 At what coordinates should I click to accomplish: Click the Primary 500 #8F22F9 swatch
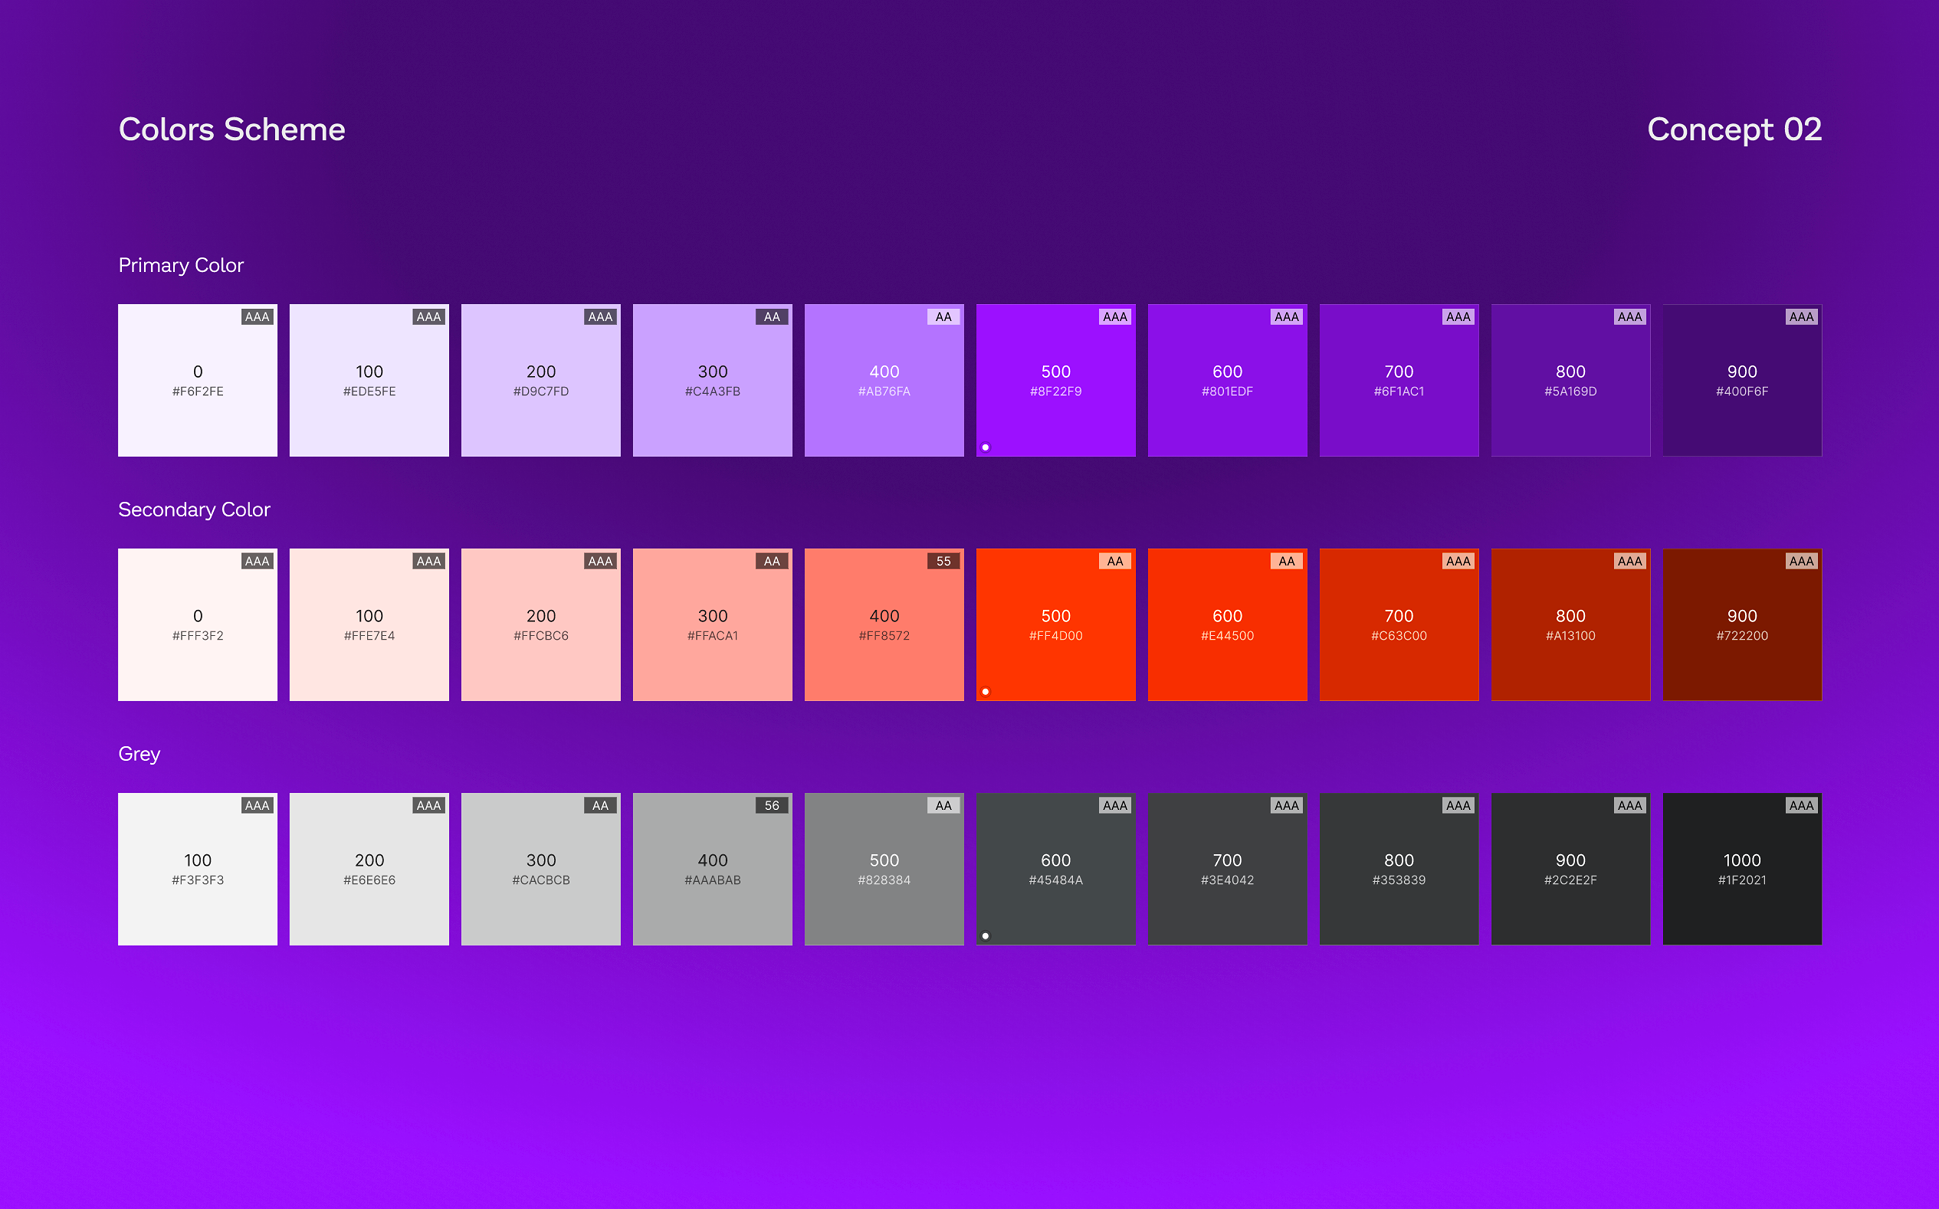point(1055,381)
